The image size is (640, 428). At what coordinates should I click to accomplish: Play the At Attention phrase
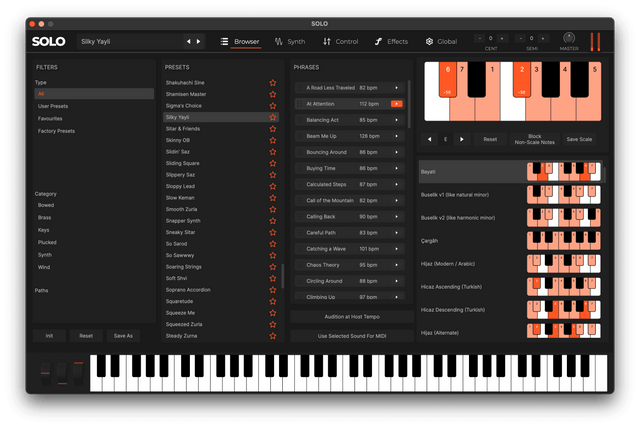click(x=397, y=103)
